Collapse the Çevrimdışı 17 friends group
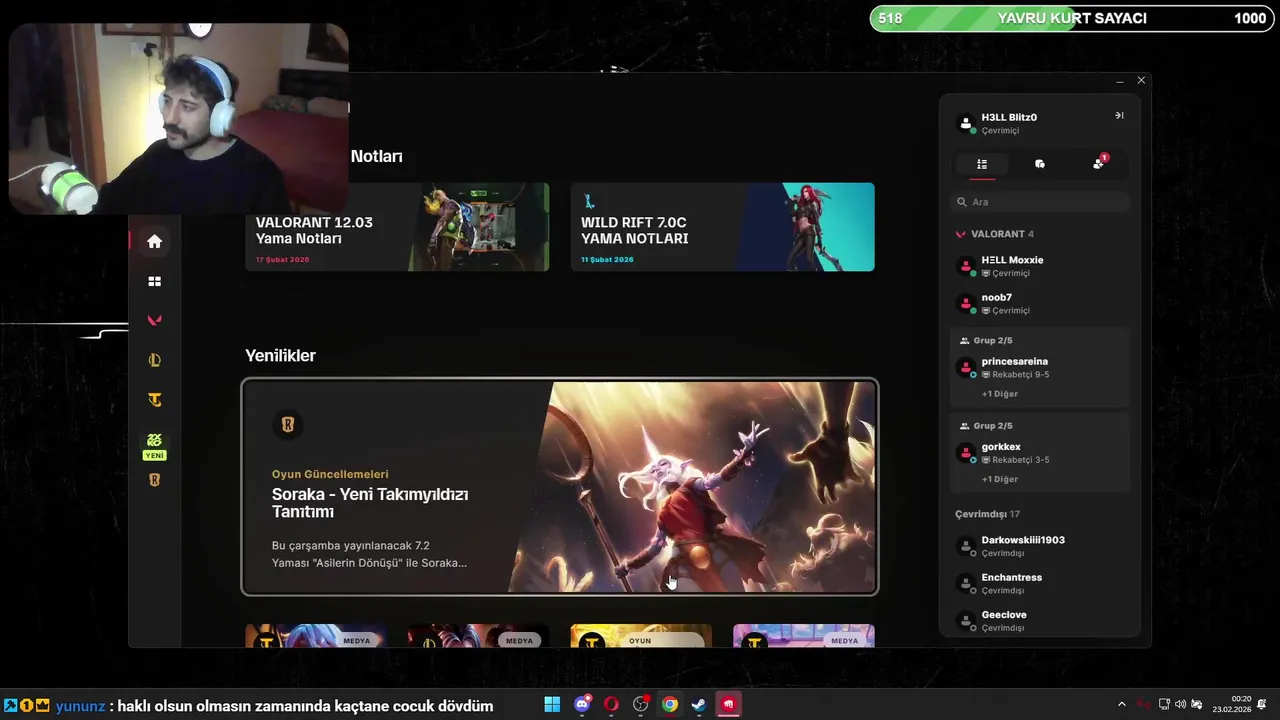Screen dimensions: 1280x720 pos(987,514)
